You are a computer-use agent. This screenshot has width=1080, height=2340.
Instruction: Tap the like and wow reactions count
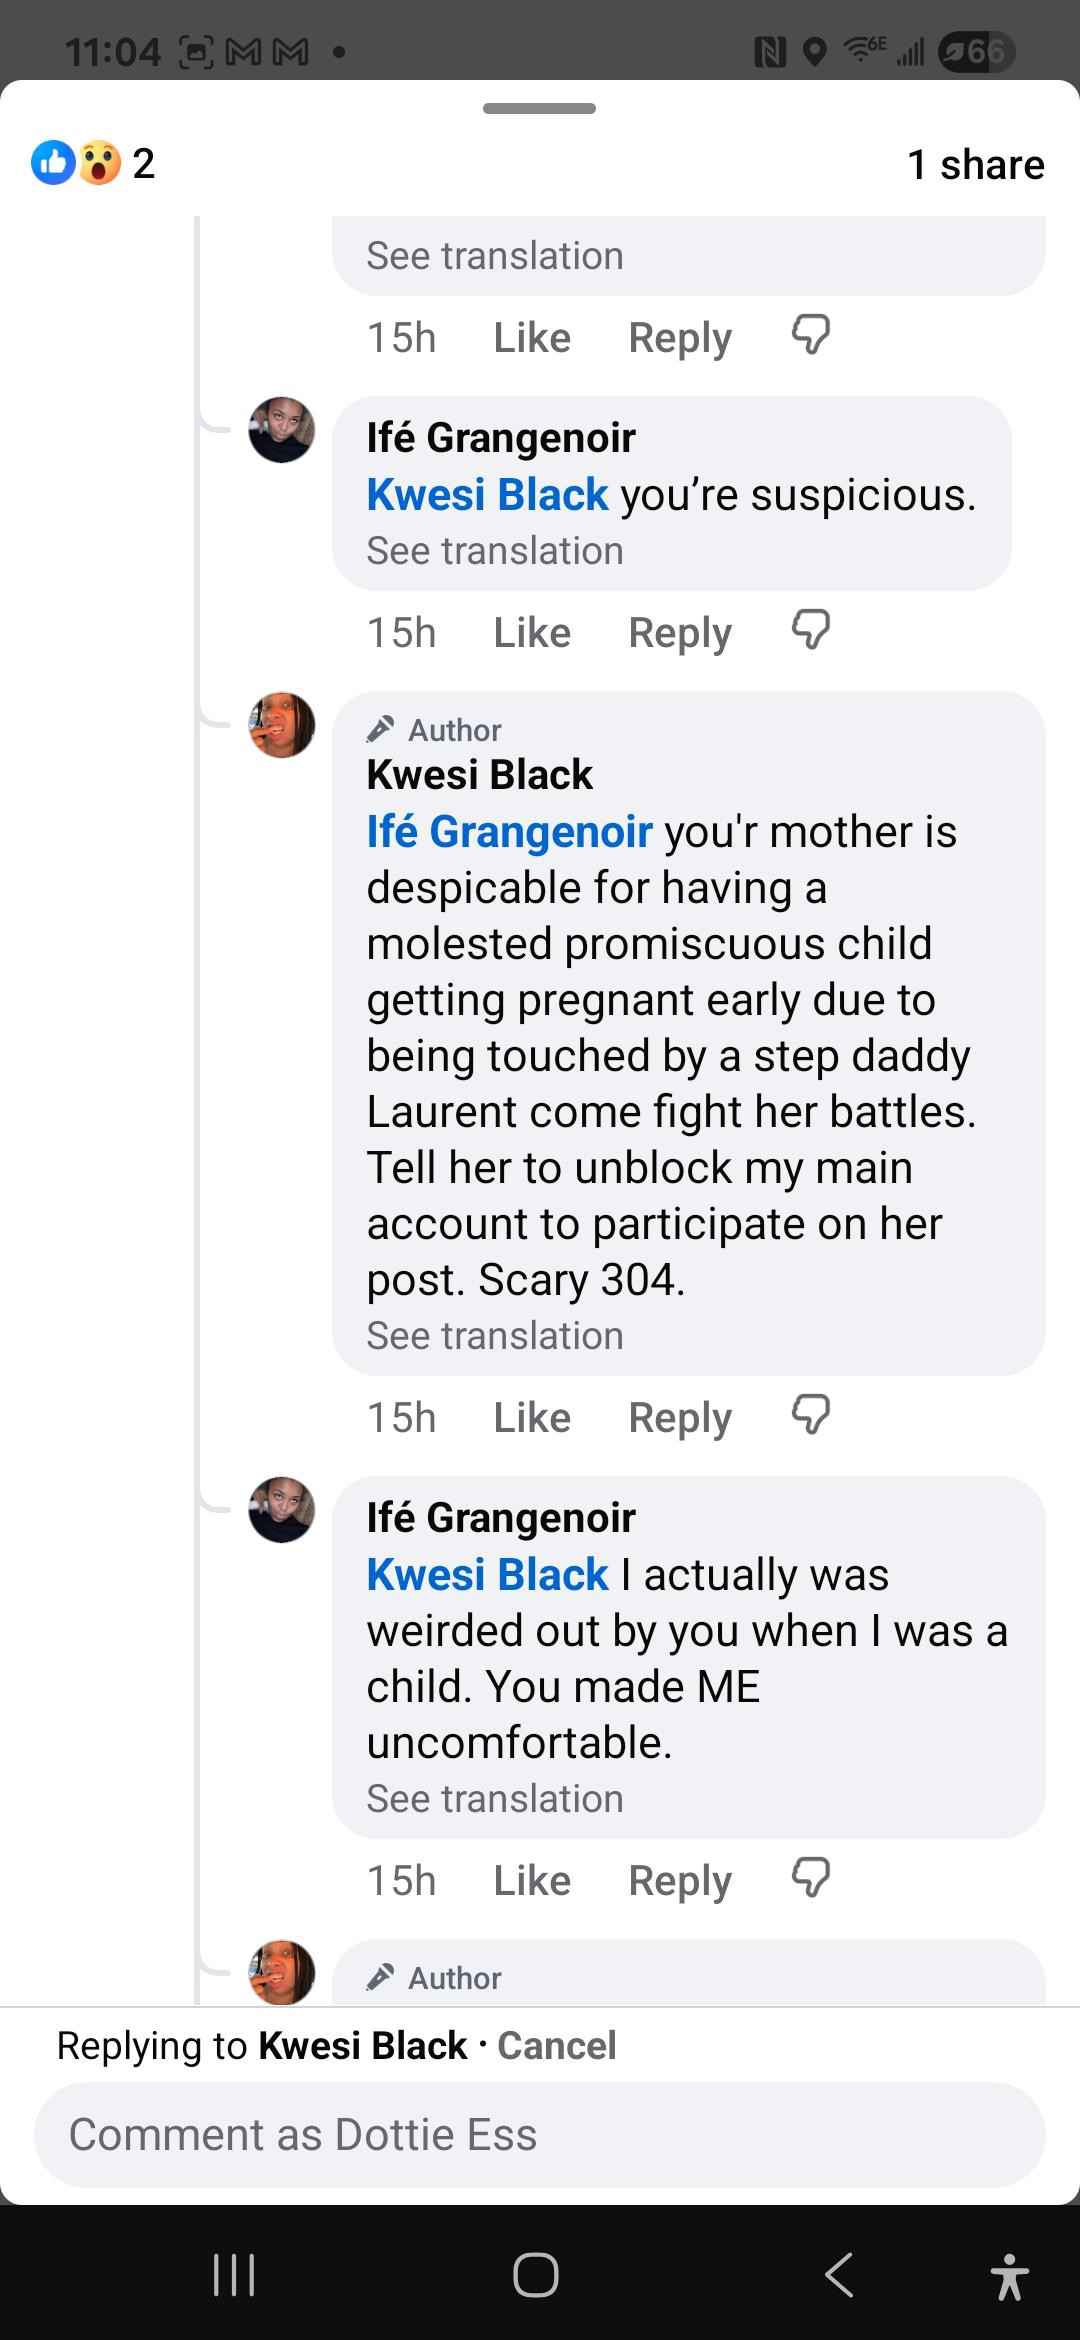93,163
